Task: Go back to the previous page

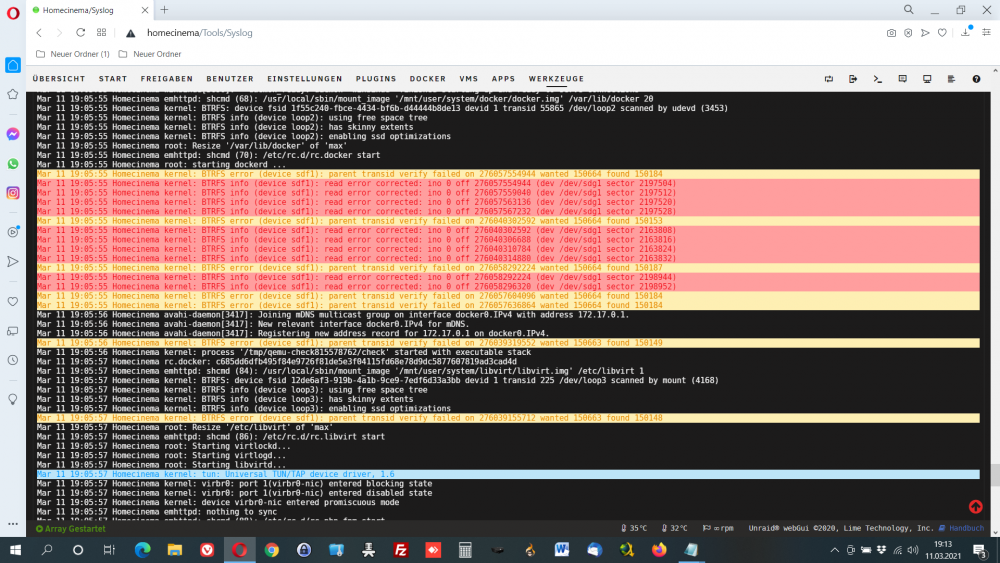Action: pos(39,33)
